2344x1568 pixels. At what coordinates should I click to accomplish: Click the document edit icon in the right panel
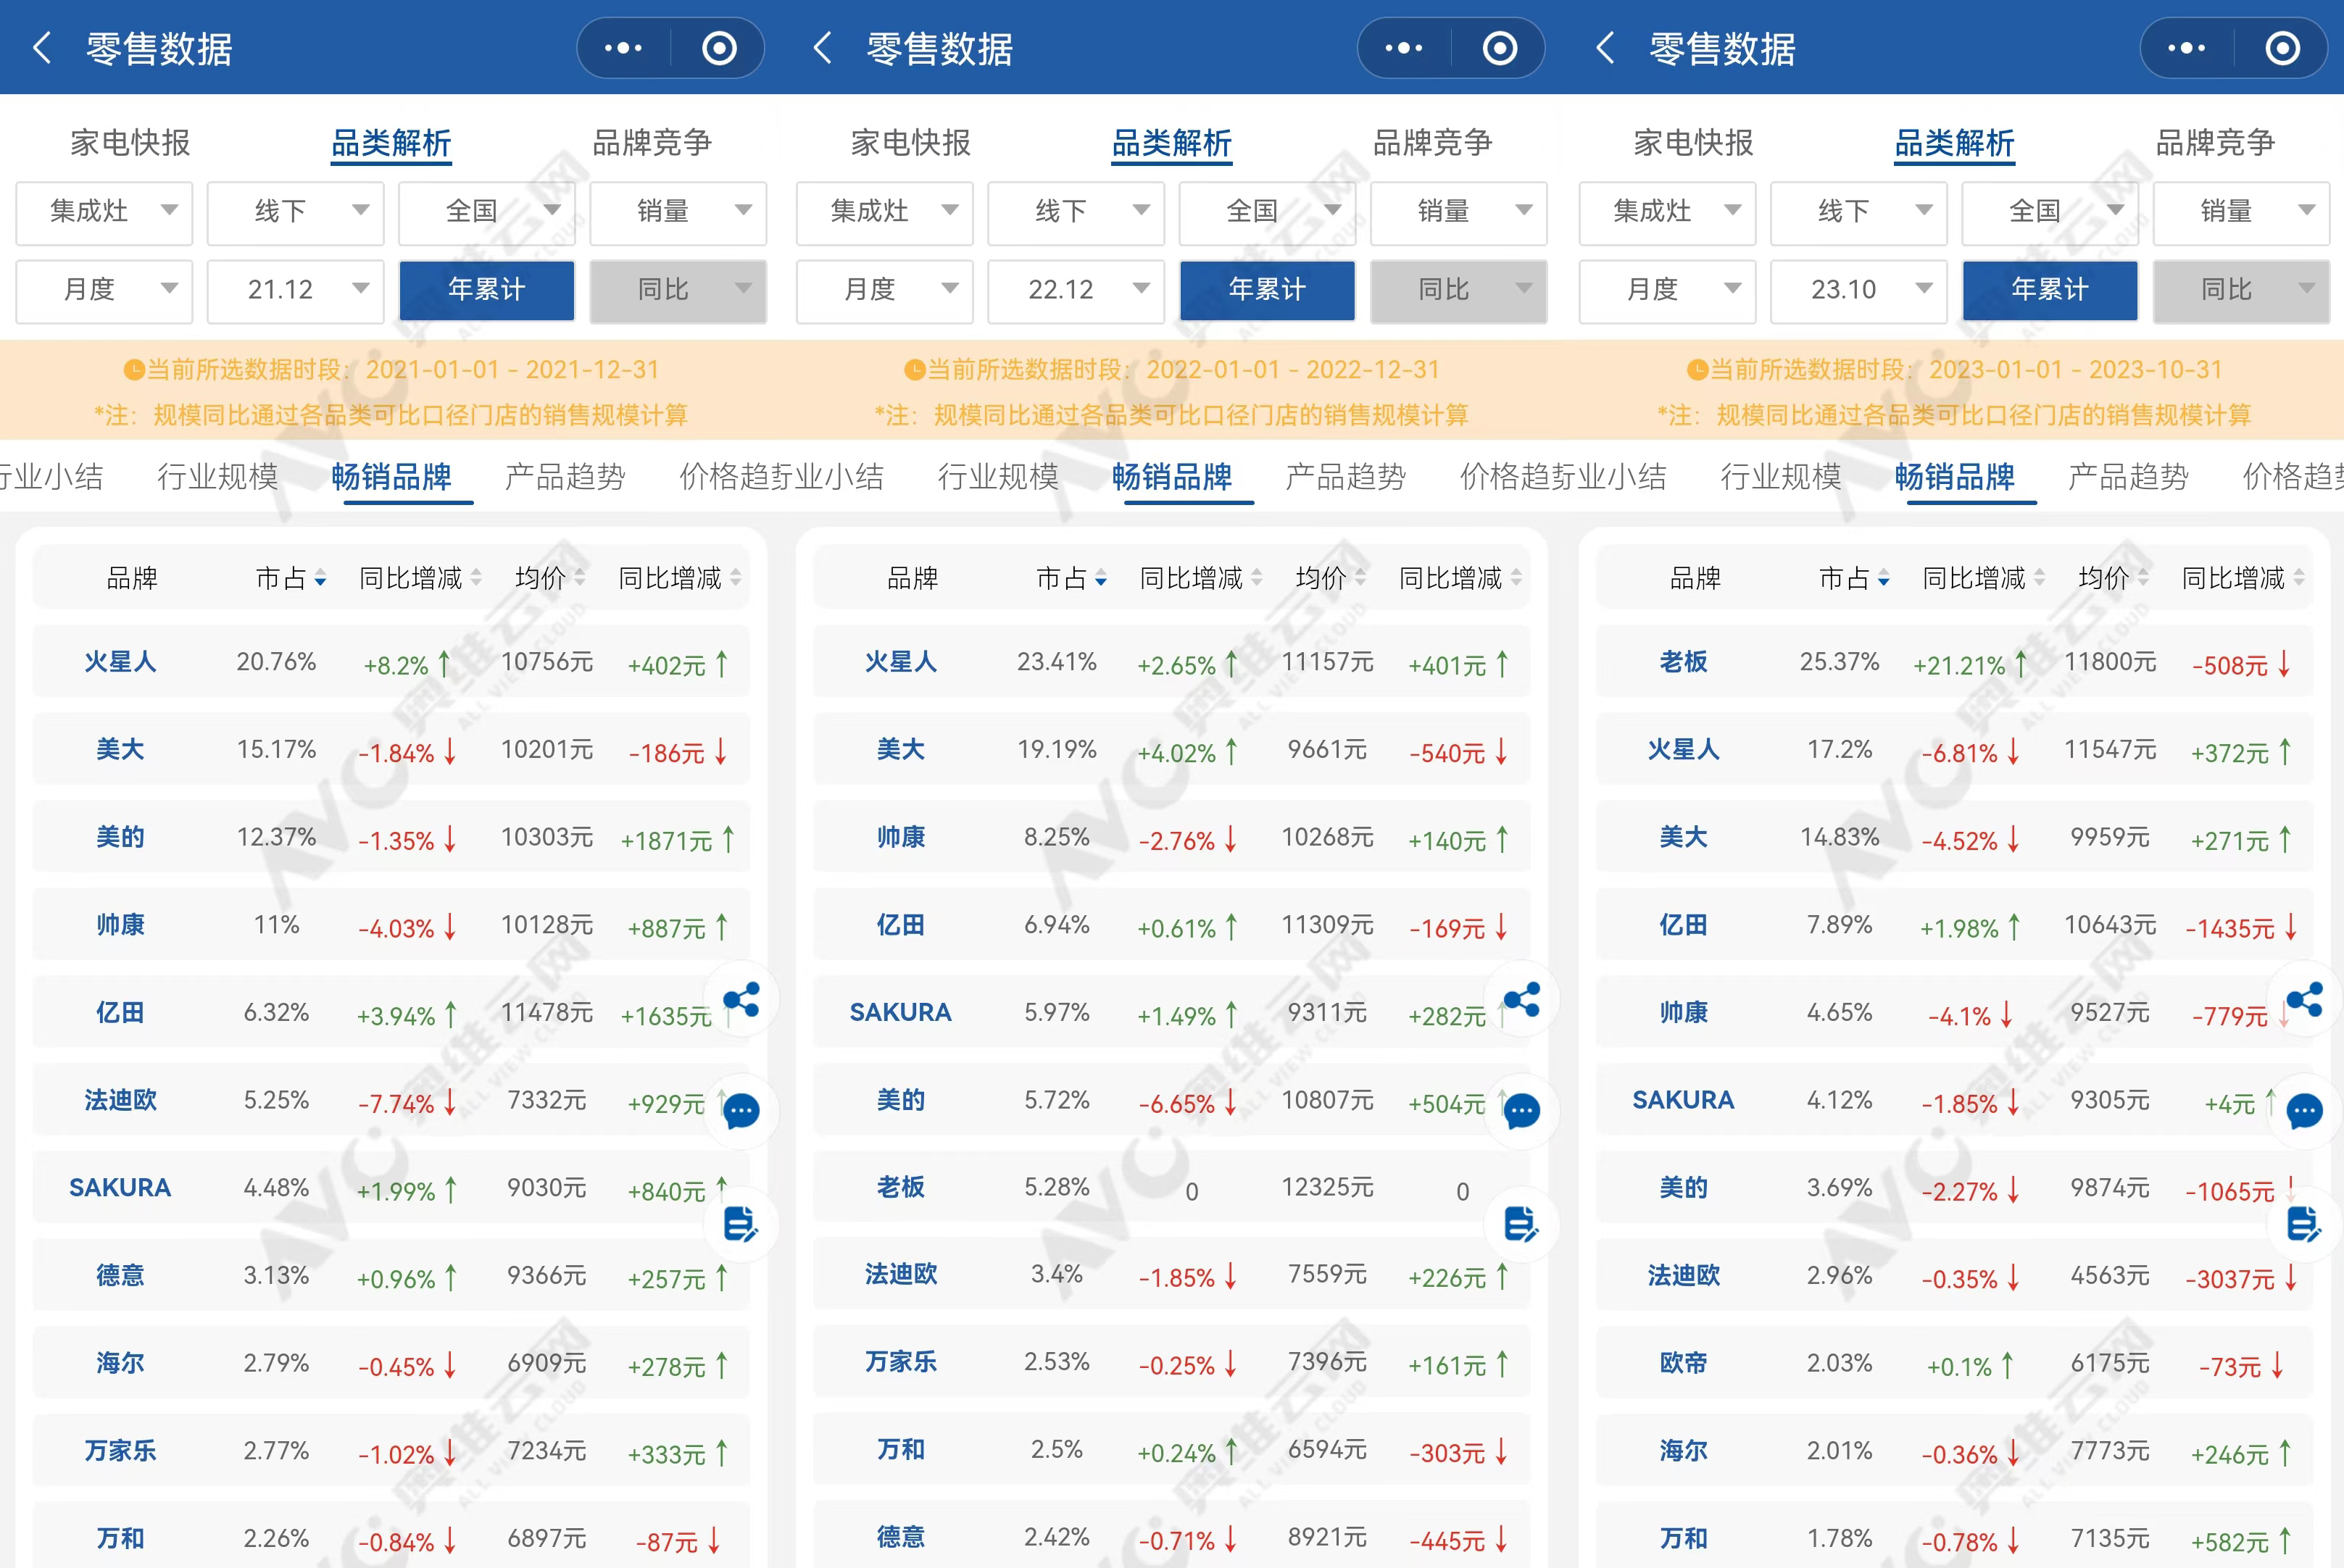point(2304,1223)
